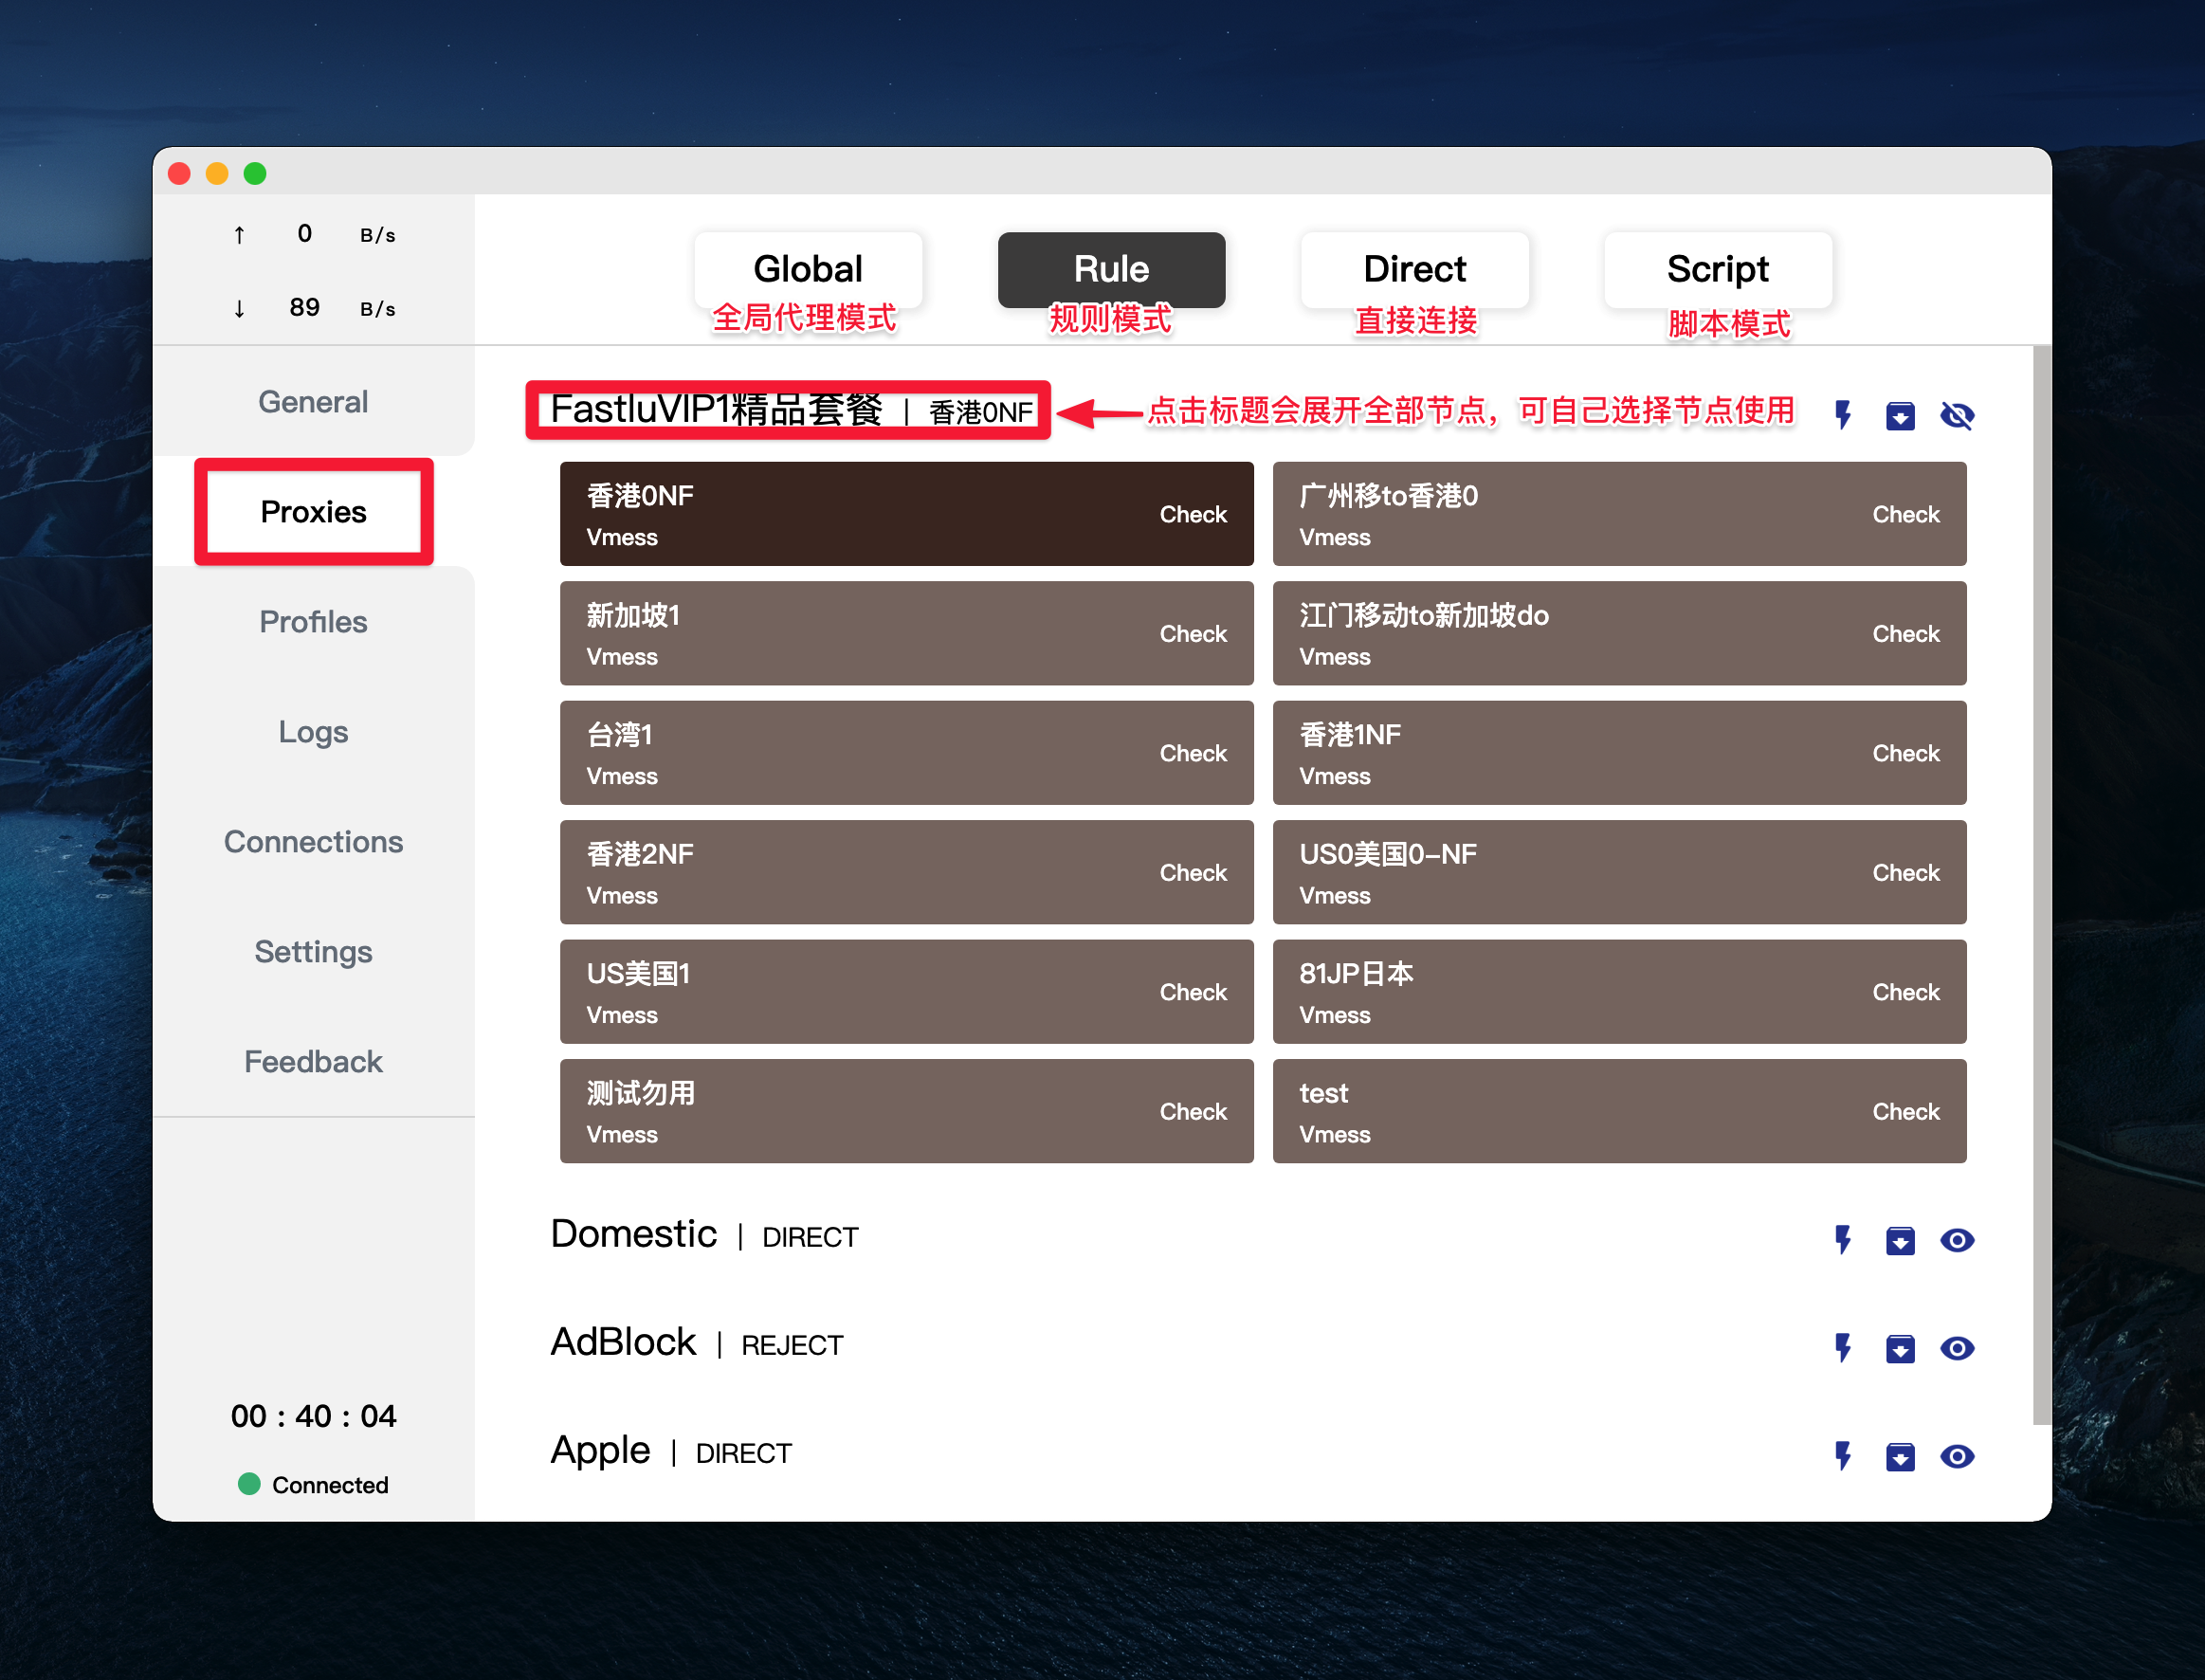
Task: Toggle eye visibility icon for AdBlock group
Action: (1956, 1348)
